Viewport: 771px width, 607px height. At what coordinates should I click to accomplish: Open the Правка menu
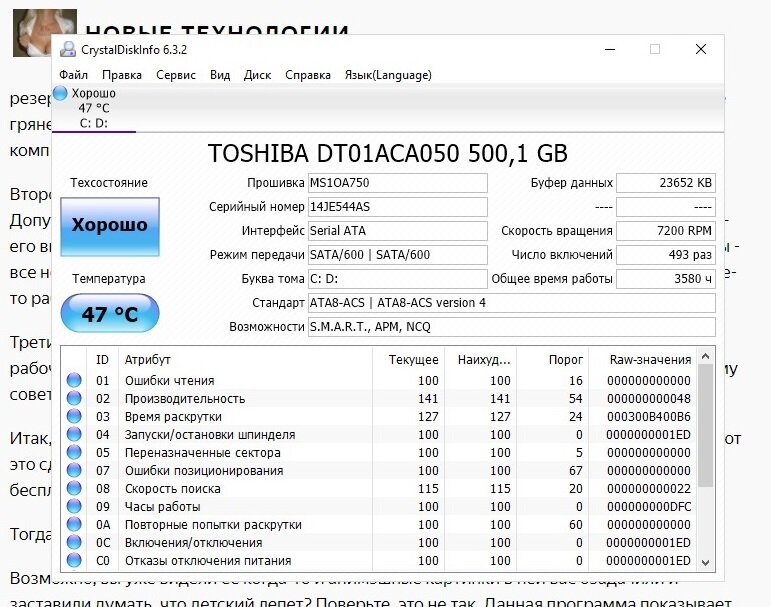(122, 75)
